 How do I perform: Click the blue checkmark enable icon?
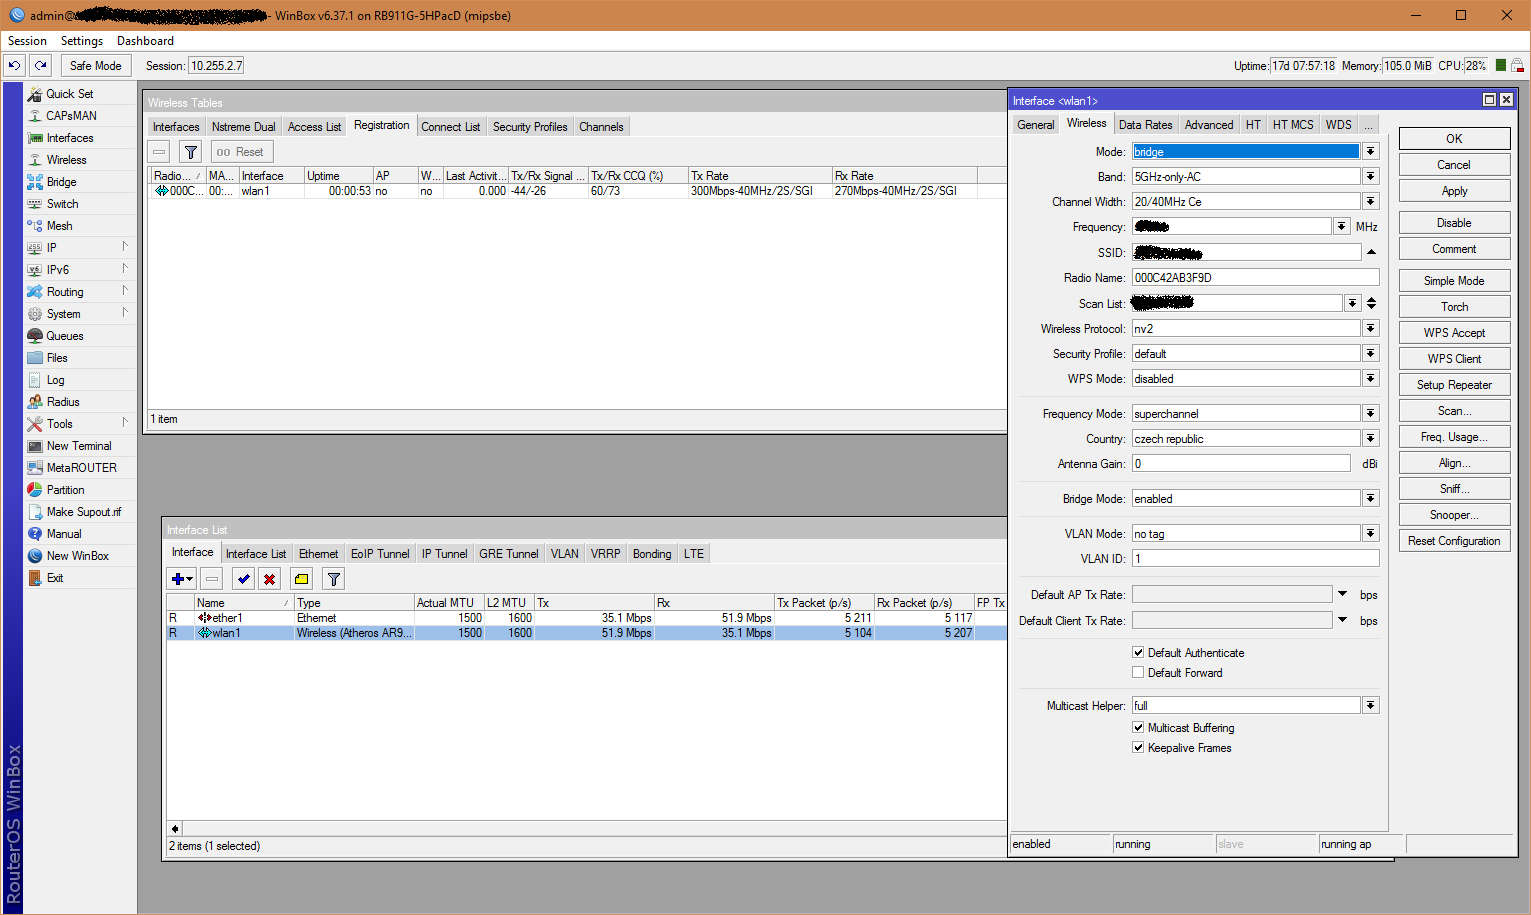(x=243, y=579)
